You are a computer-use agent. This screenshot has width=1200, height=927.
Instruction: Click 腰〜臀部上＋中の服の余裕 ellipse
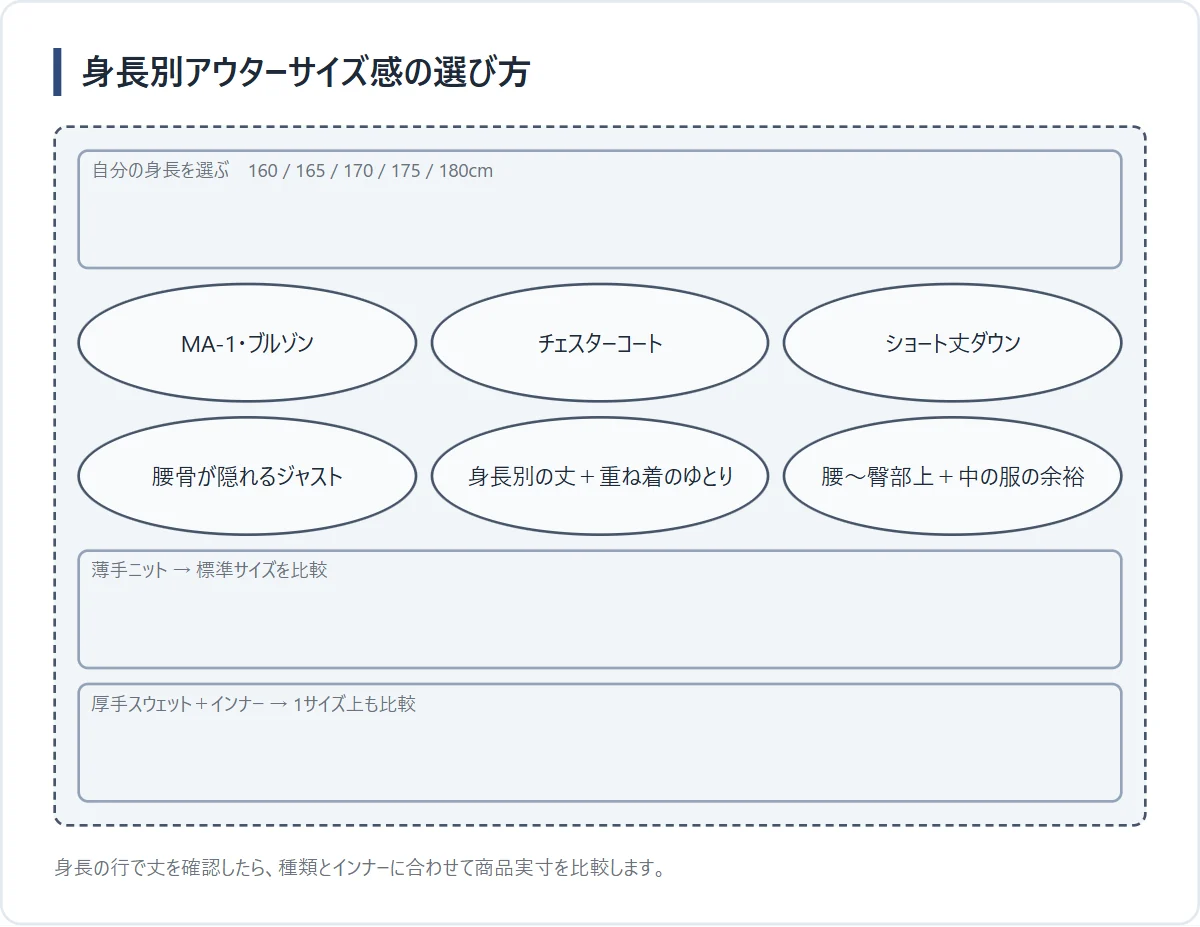[952, 476]
